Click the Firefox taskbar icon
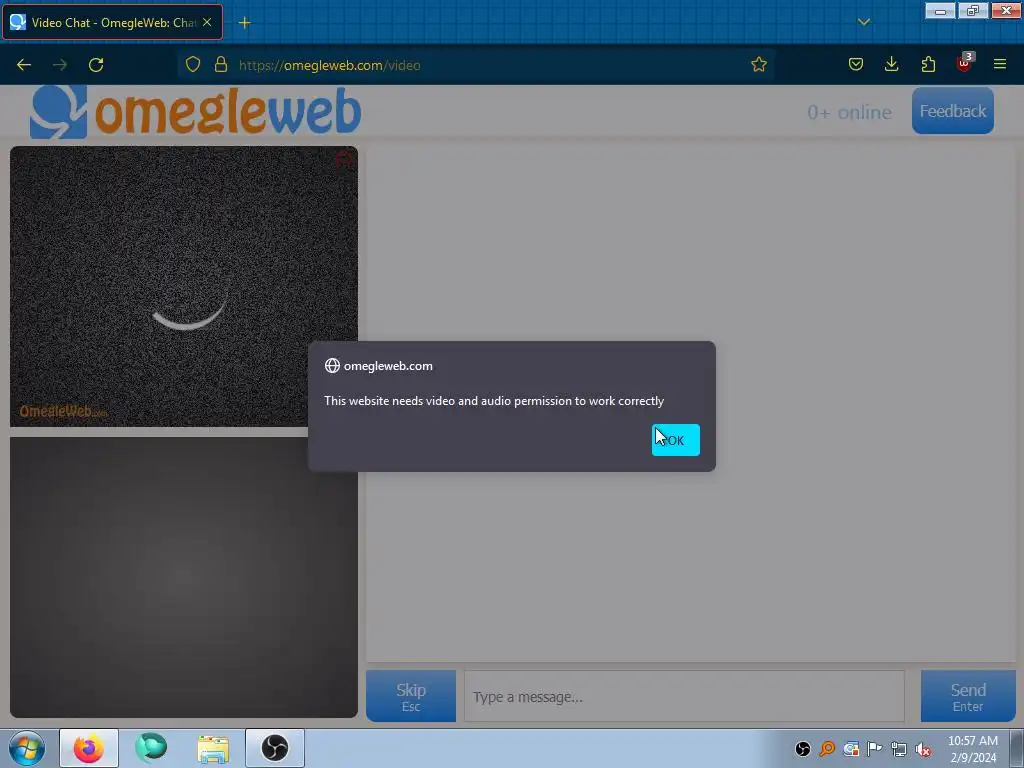 (89, 748)
